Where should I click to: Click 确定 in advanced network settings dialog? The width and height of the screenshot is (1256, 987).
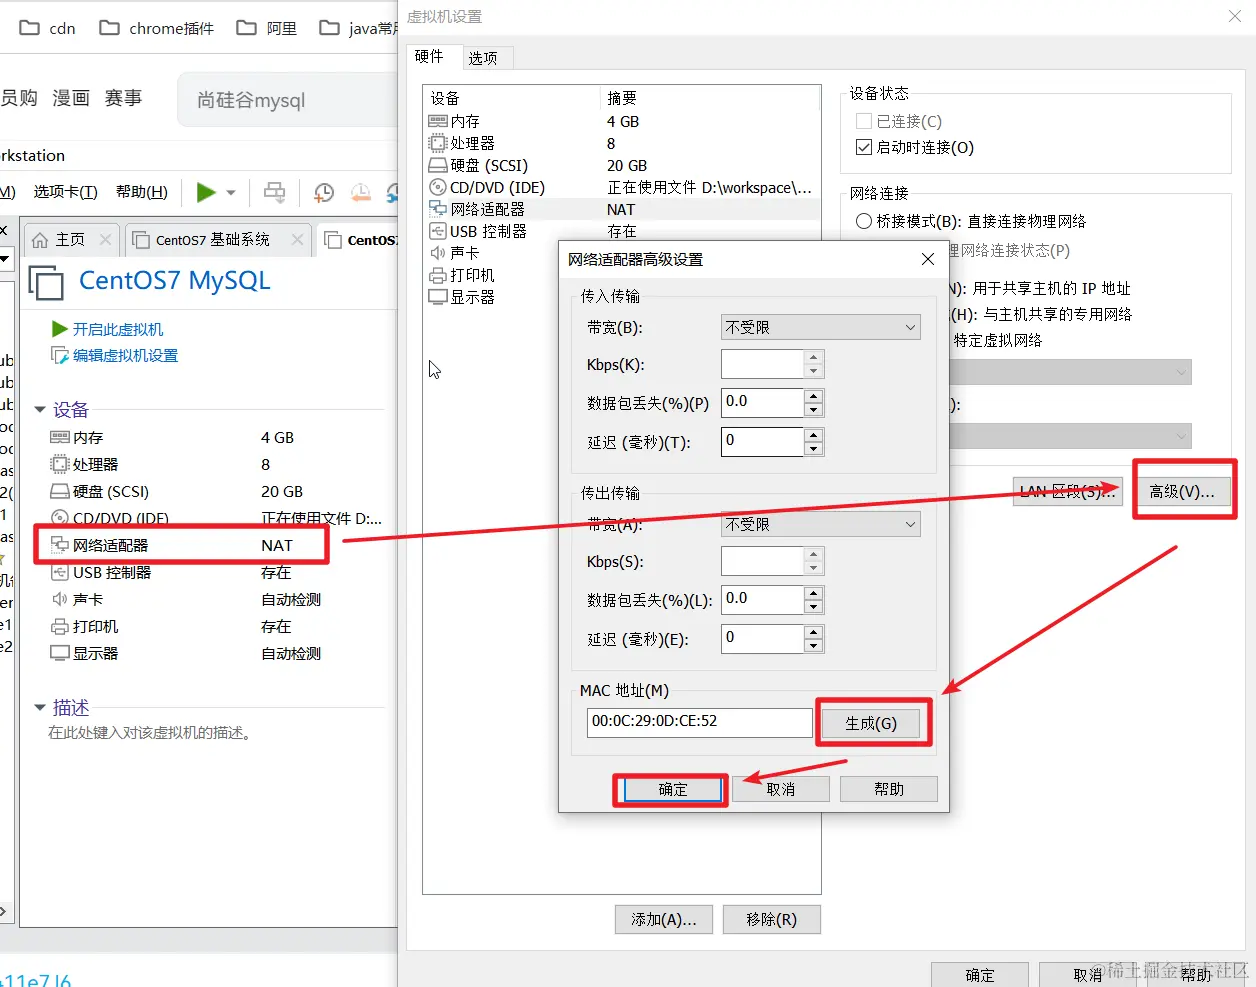[673, 789]
